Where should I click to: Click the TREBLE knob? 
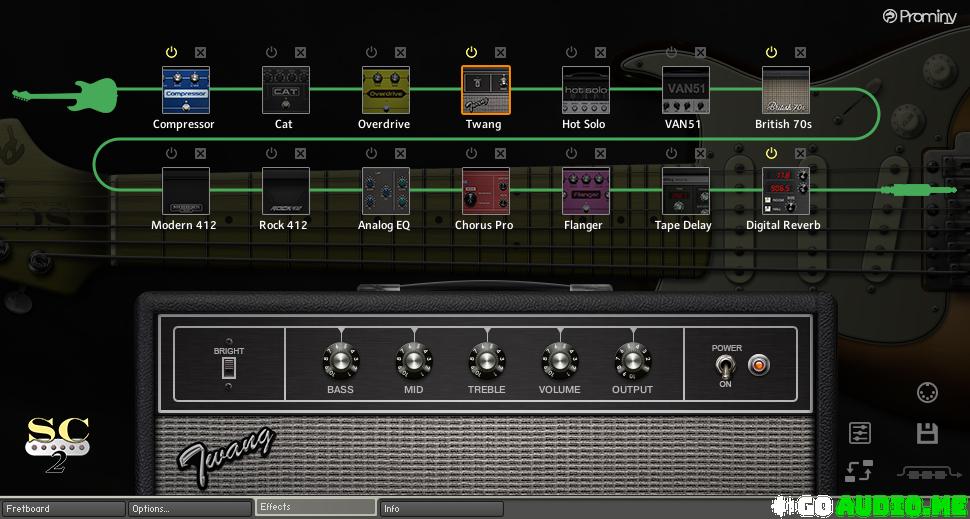pyautogui.click(x=487, y=361)
